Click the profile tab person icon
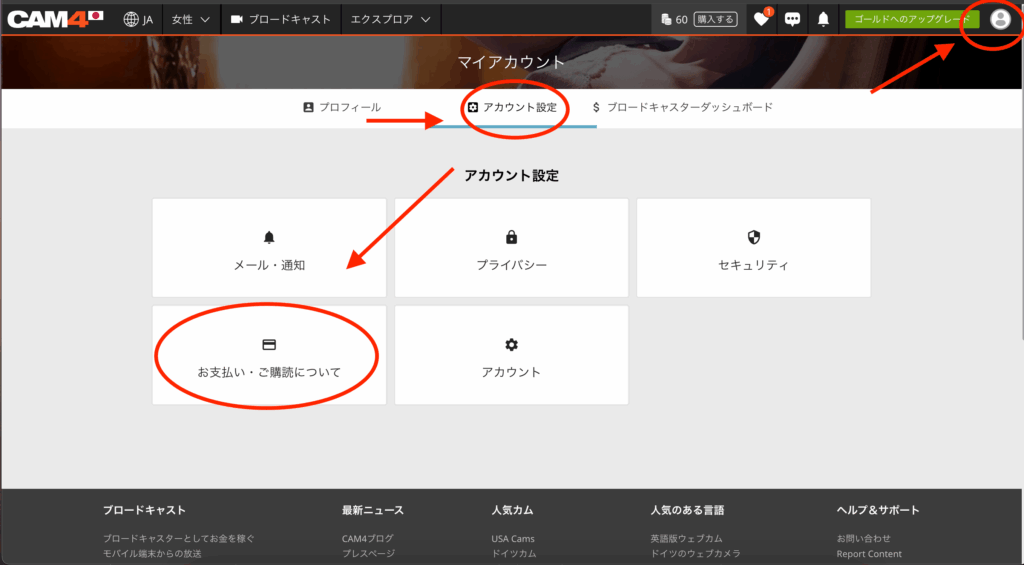 [x=308, y=107]
